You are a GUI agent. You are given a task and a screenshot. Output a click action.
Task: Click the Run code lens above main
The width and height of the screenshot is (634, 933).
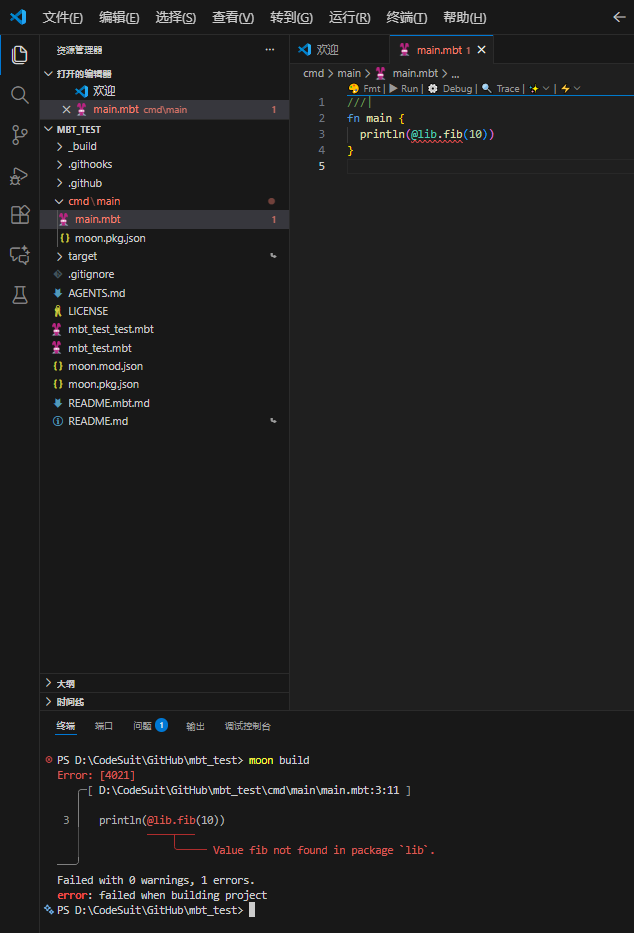coord(408,88)
